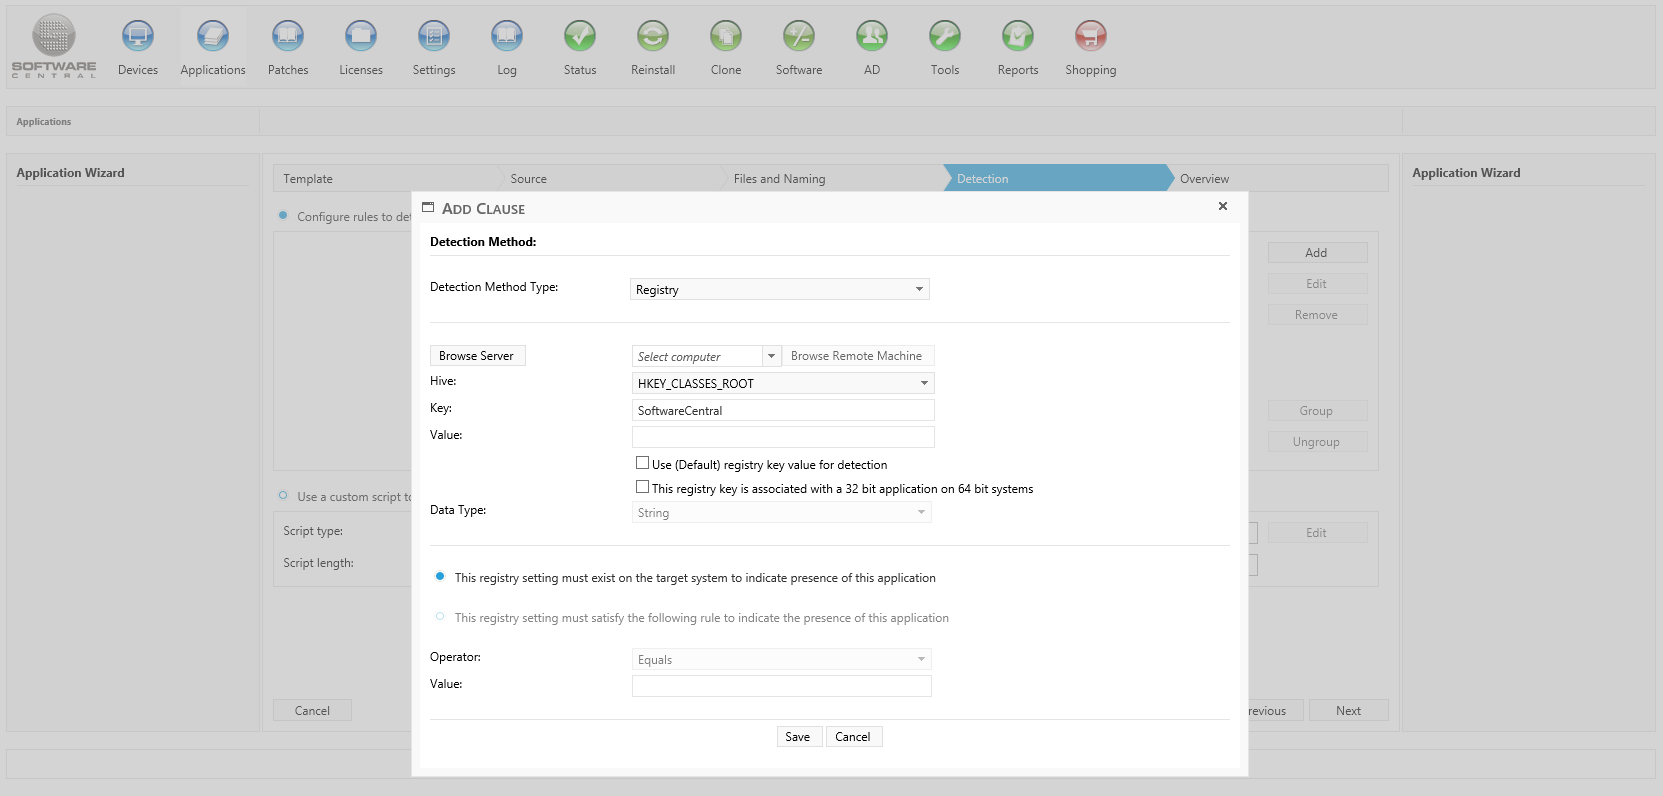Image resolution: width=1663 pixels, height=796 pixels.
Task: Expand the Select computer combo box
Action: (771, 356)
